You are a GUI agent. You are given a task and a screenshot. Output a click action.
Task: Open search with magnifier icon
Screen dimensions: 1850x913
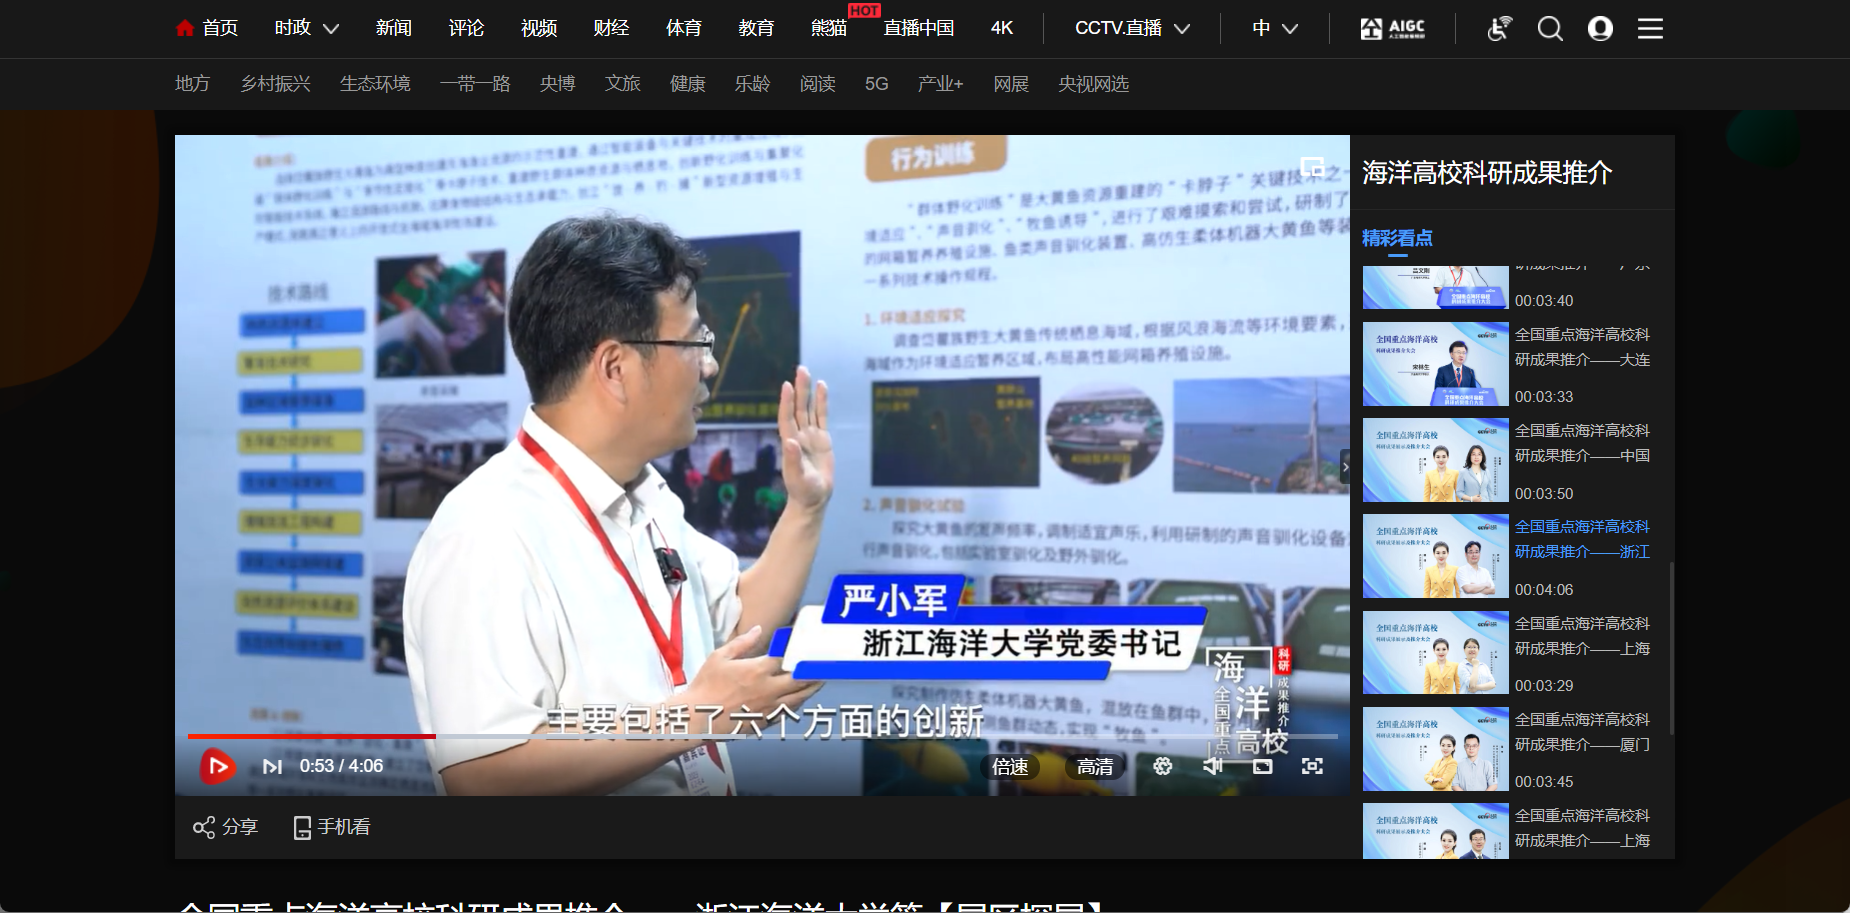click(x=1550, y=29)
